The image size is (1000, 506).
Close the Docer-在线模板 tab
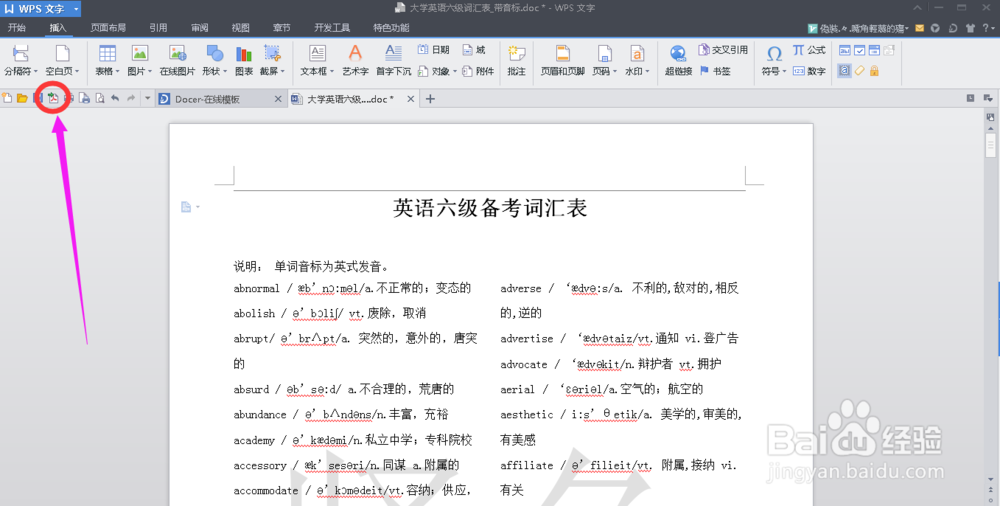click(277, 99)
